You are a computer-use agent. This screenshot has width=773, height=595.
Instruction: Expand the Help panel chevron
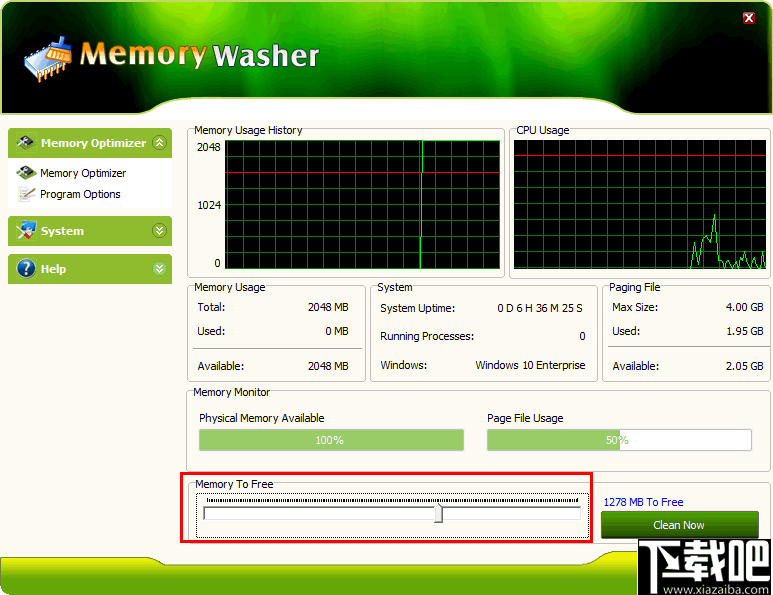tap(159, 269)
